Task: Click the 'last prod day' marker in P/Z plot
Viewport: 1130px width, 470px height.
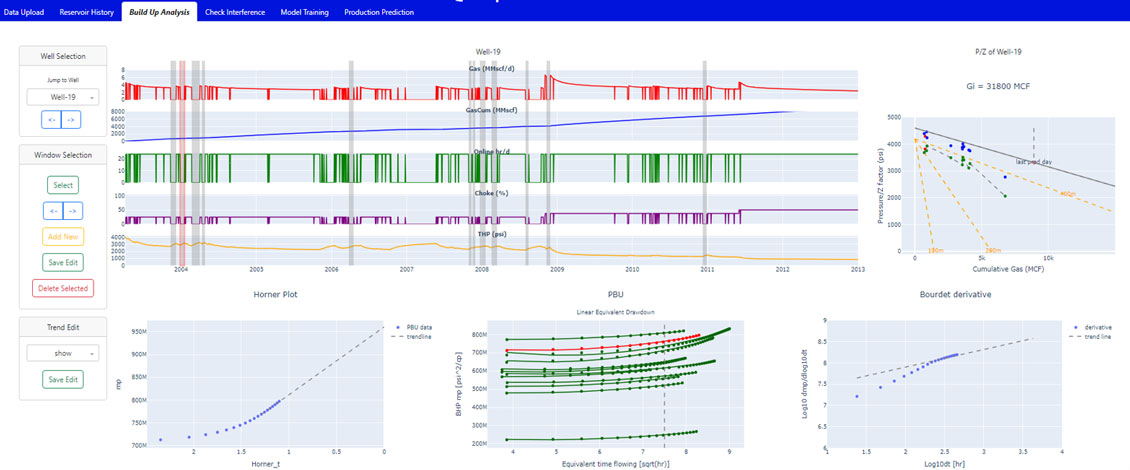Action: [1034, 161]
